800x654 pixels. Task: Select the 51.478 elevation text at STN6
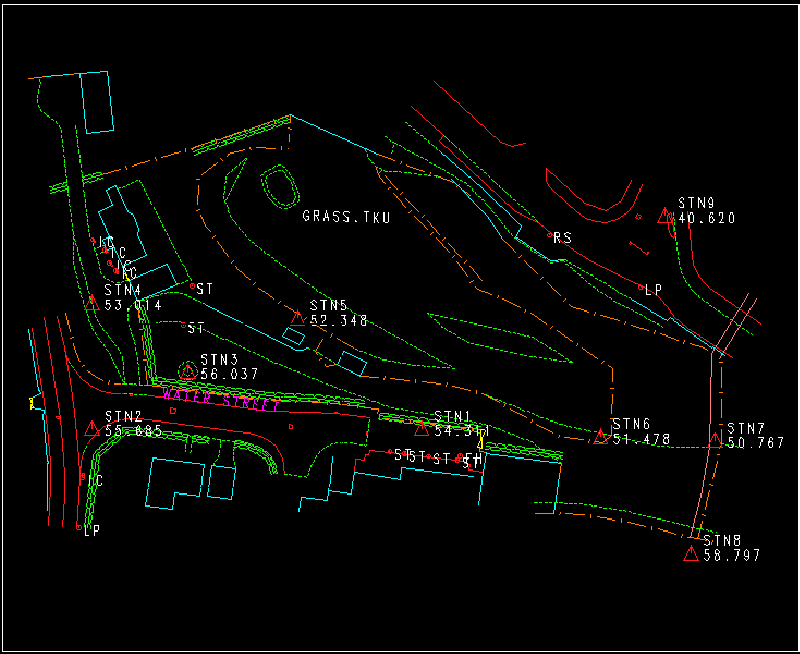pos(642,440)
